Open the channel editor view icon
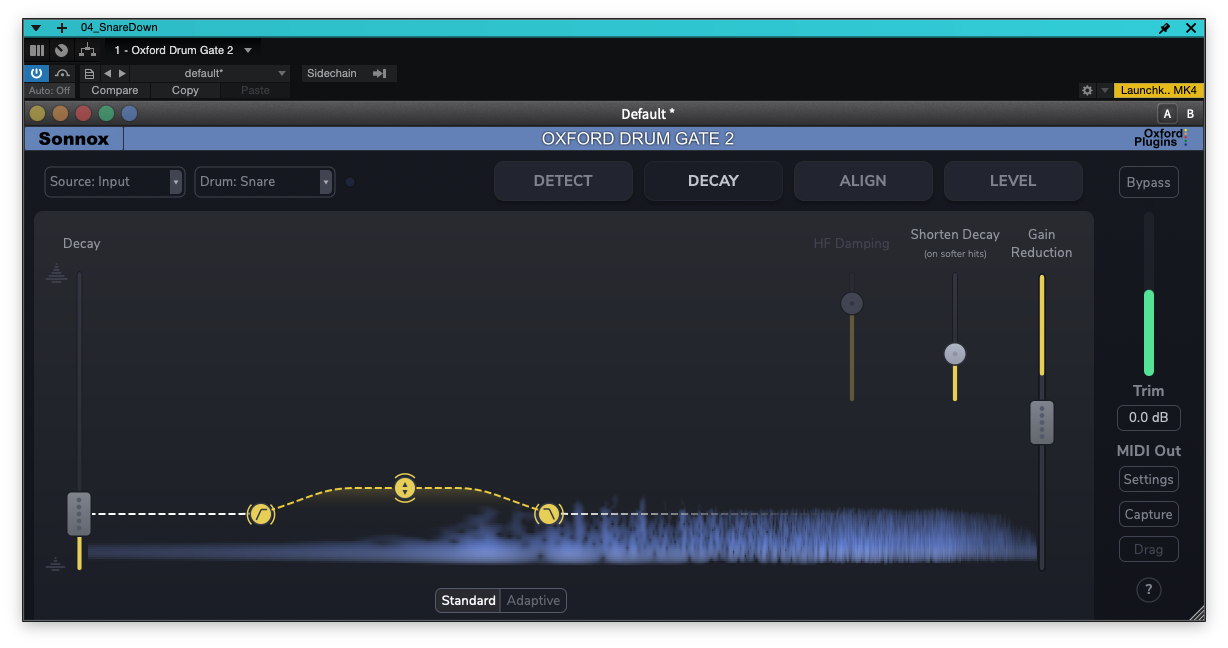The width and height of the screenshot is (1228, 648). pos(37,50)
